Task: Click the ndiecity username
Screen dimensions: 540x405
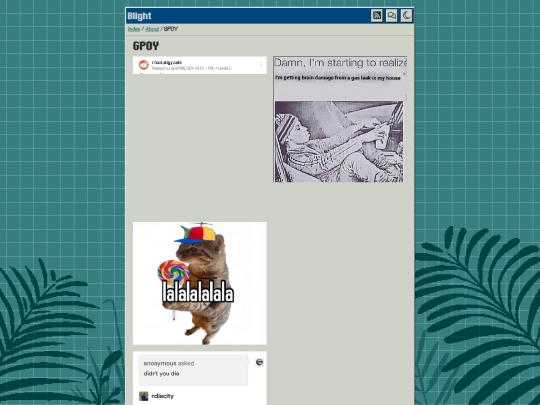Action: pos(163,396)
